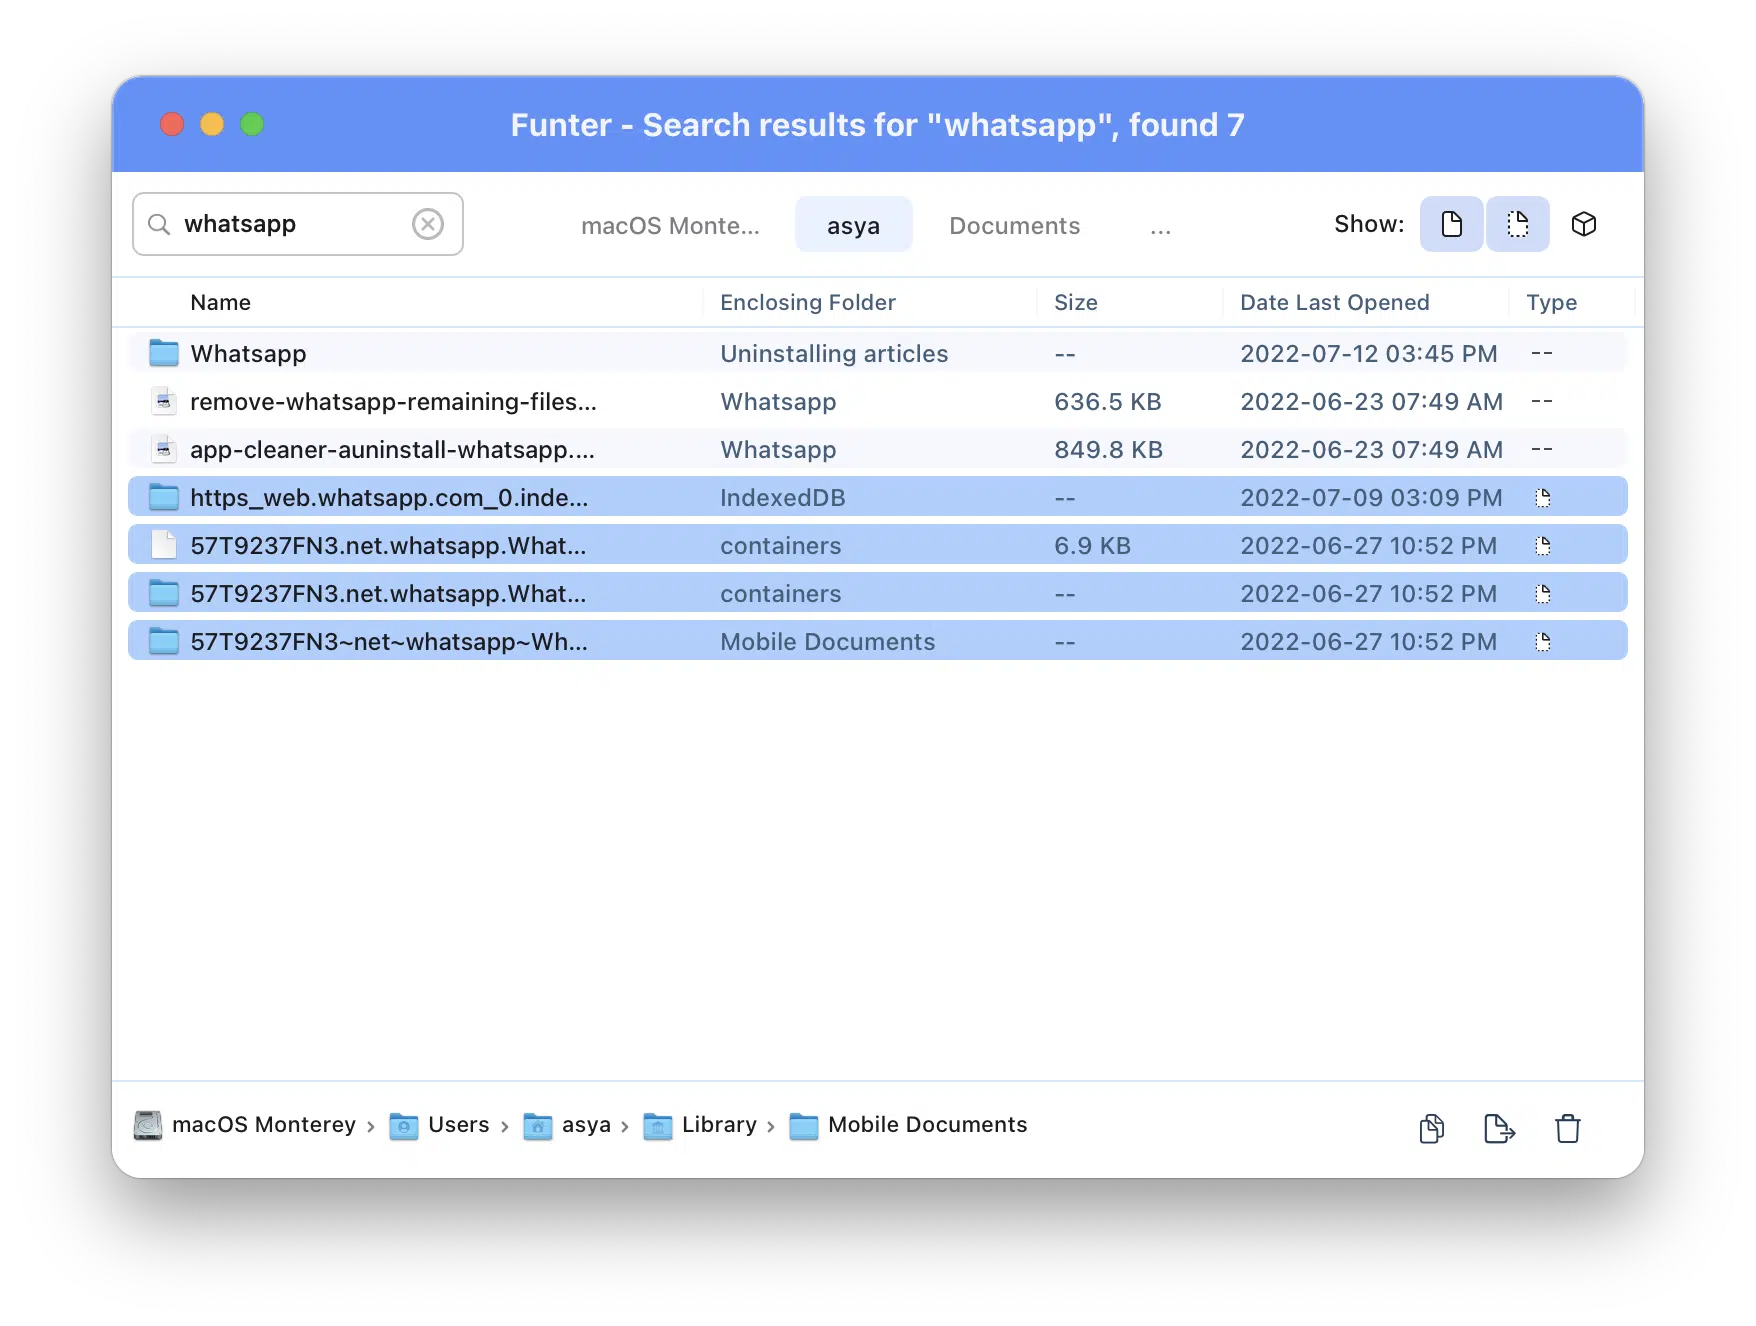1756x1326 pixels.
Task: Select remove-whatsapp-remaining-files... row
Action: pos(877,401)
